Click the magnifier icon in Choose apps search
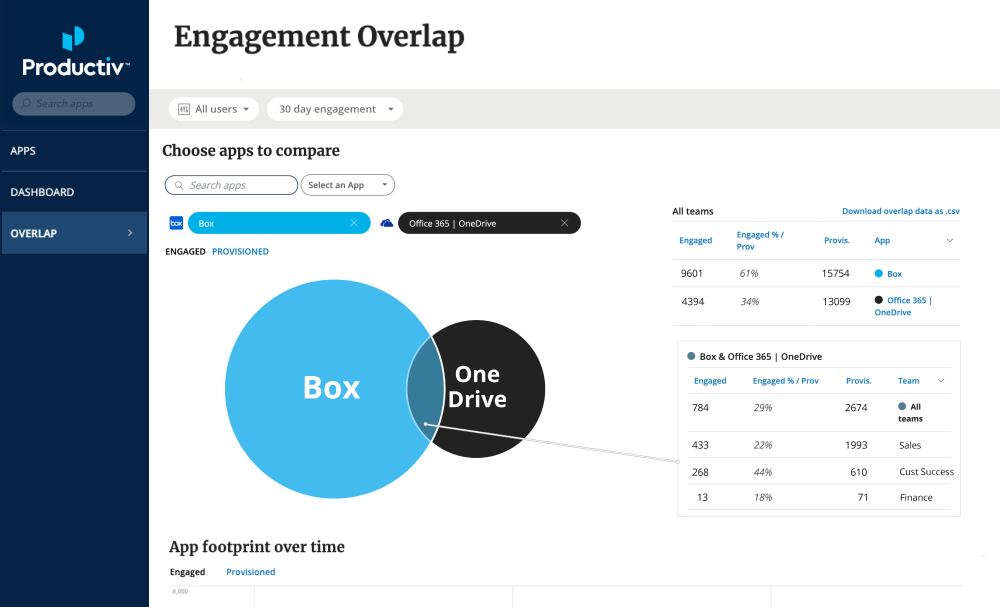 click(179, 186)
